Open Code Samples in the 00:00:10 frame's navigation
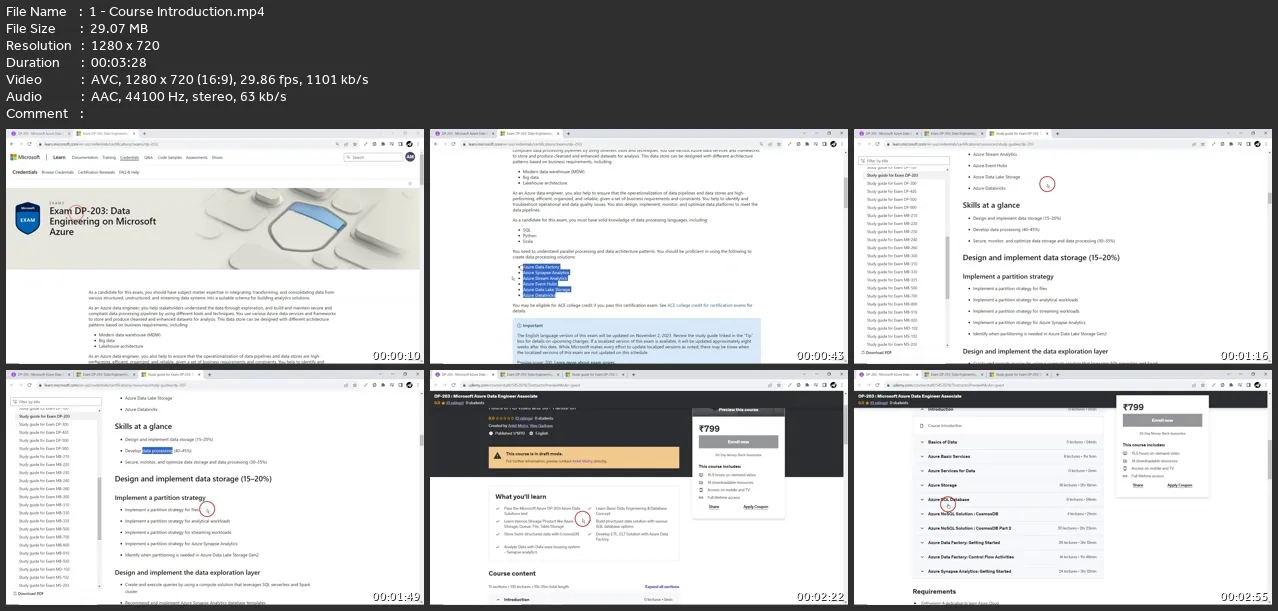This screenshot has height=611, width=1278. click(x=170, y=157)
